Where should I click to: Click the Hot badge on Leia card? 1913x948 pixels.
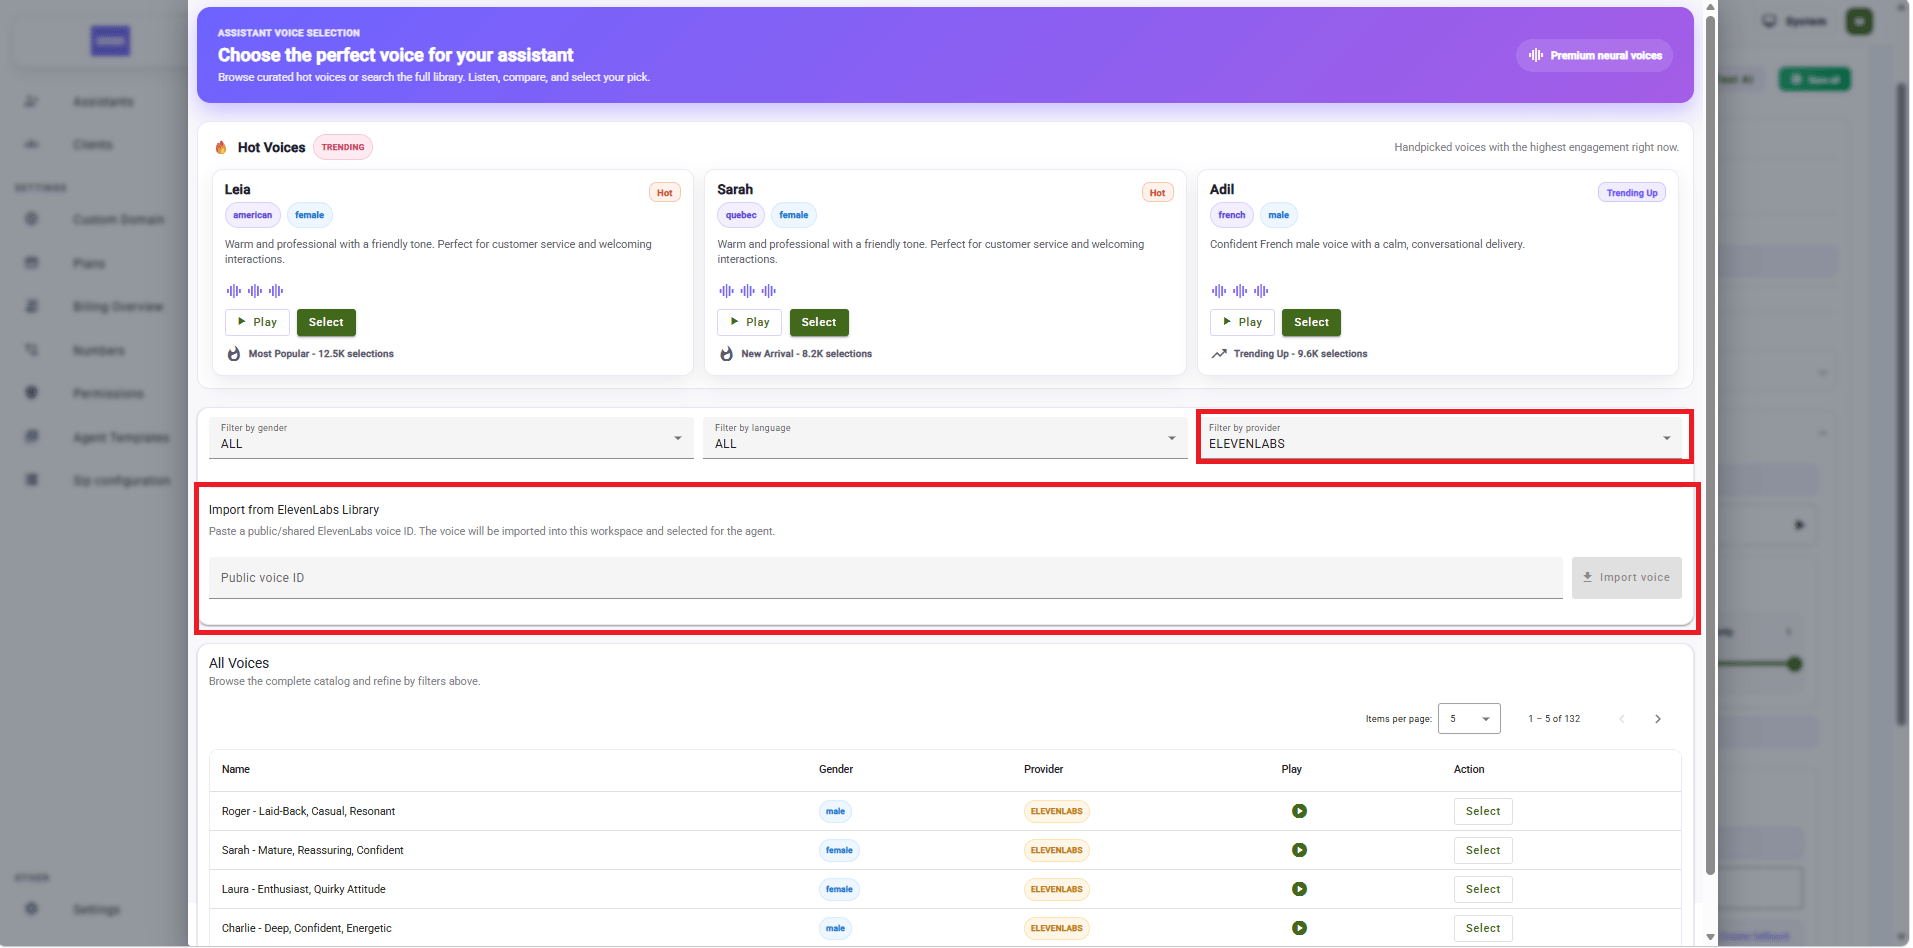click(x=665, y=193)
